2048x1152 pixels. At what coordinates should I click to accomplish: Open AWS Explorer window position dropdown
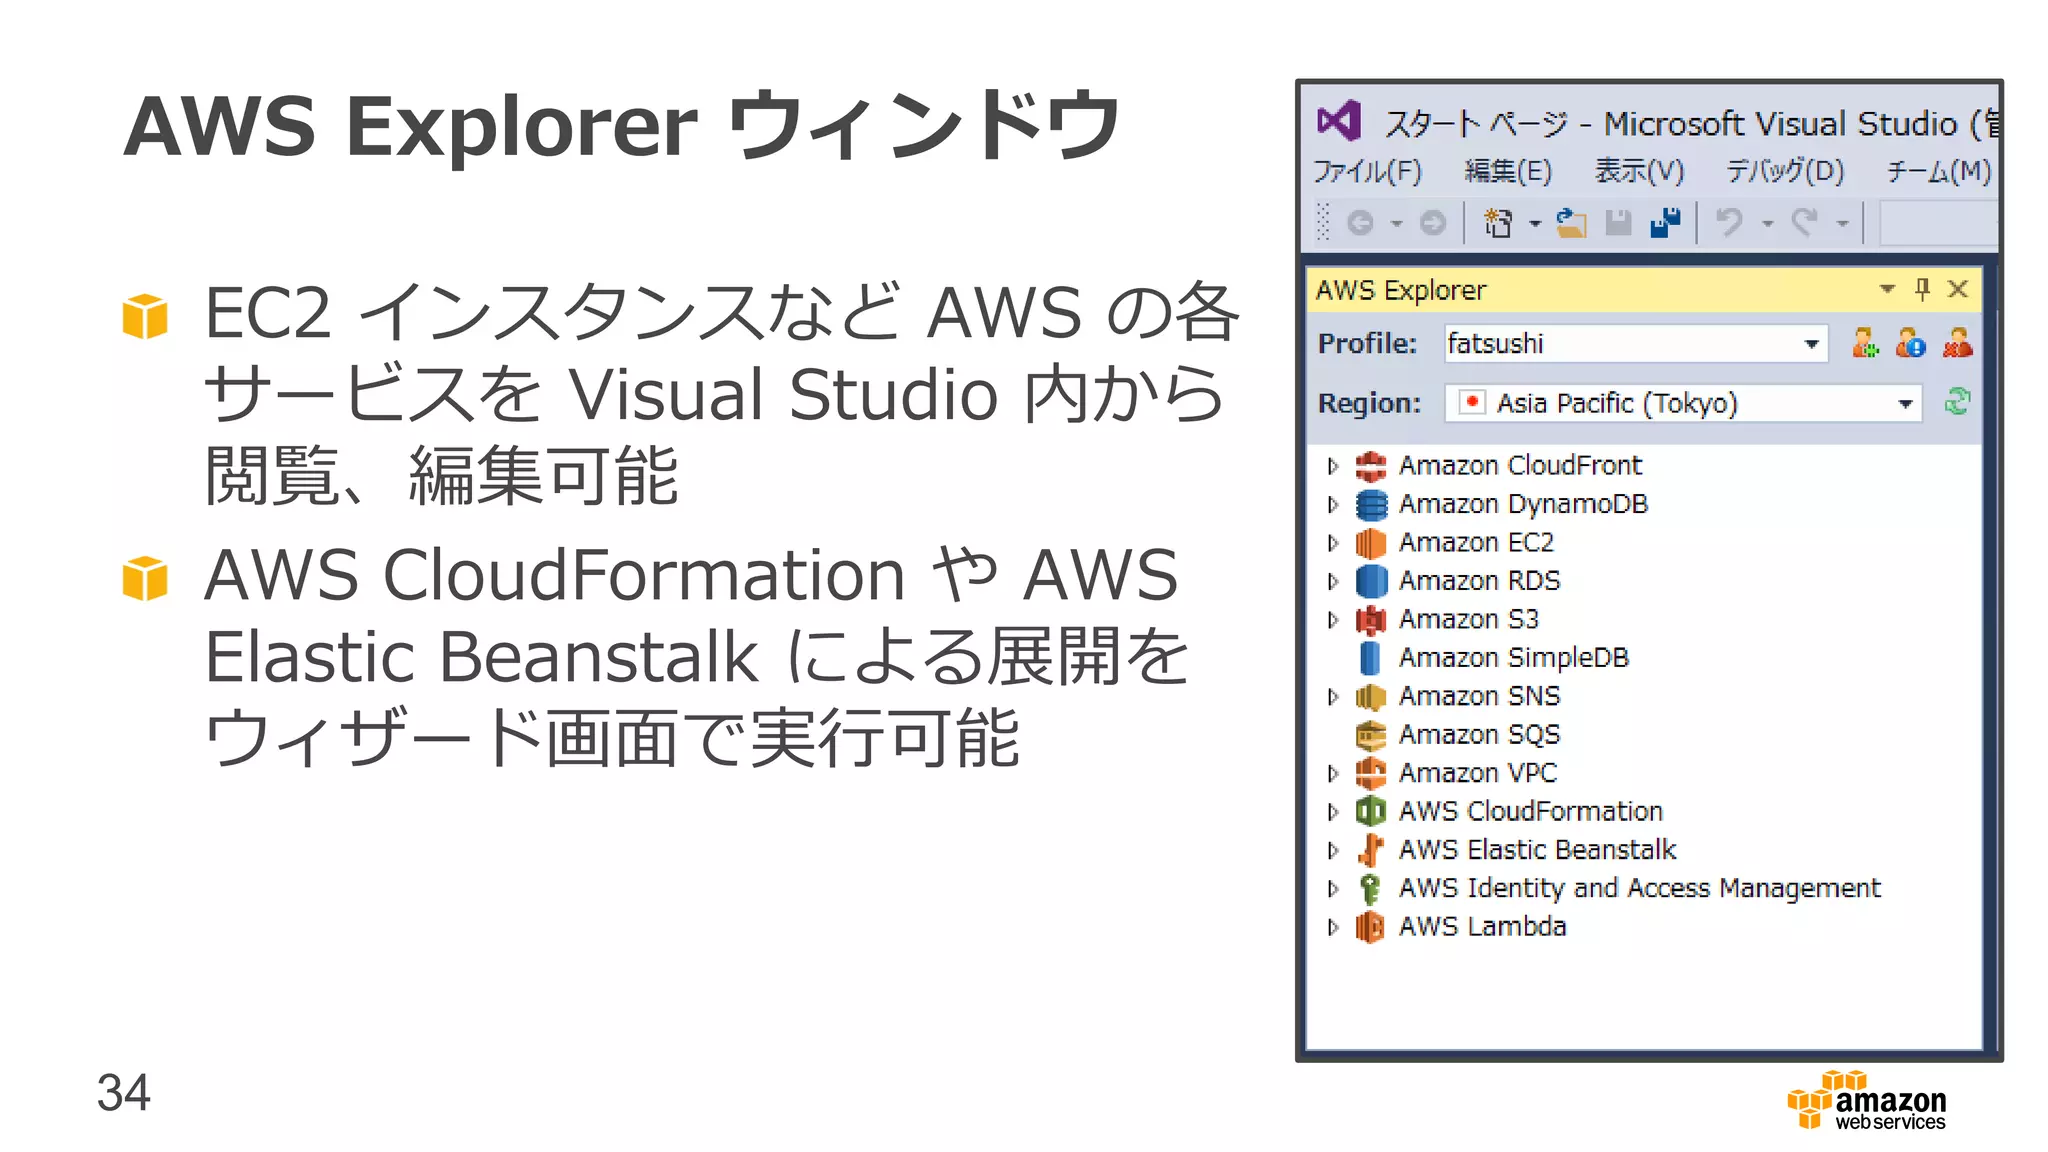(x=1887, y=289)
